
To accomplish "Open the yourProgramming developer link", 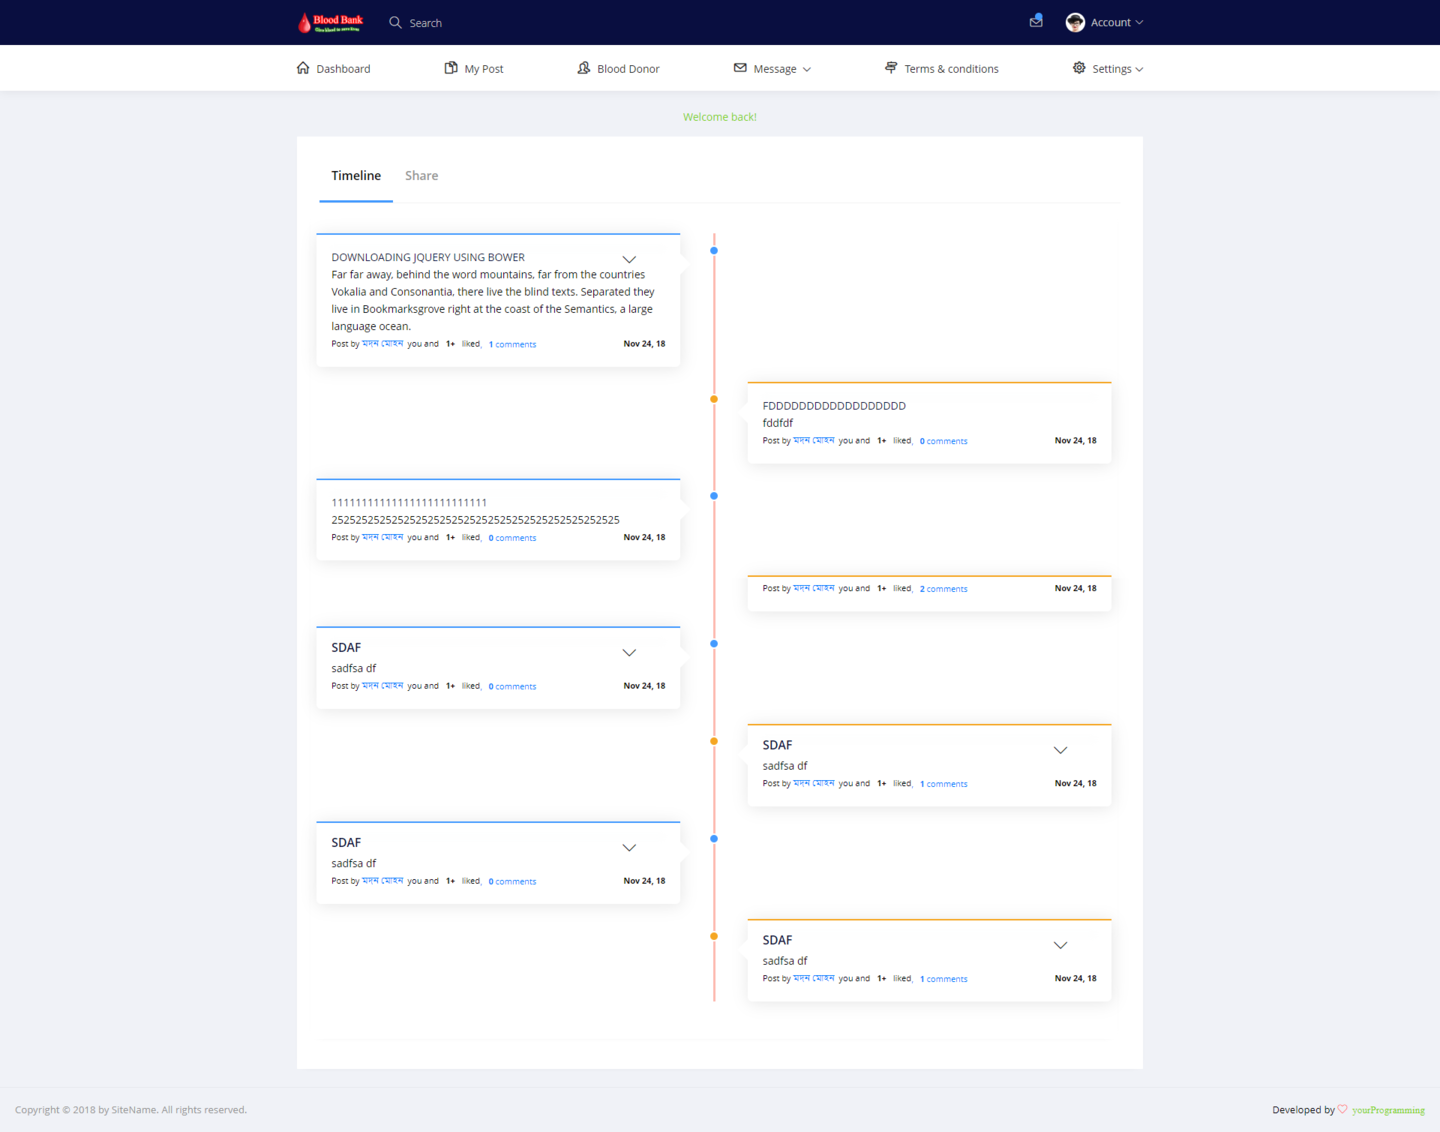I will [x=1388, y=1110].
